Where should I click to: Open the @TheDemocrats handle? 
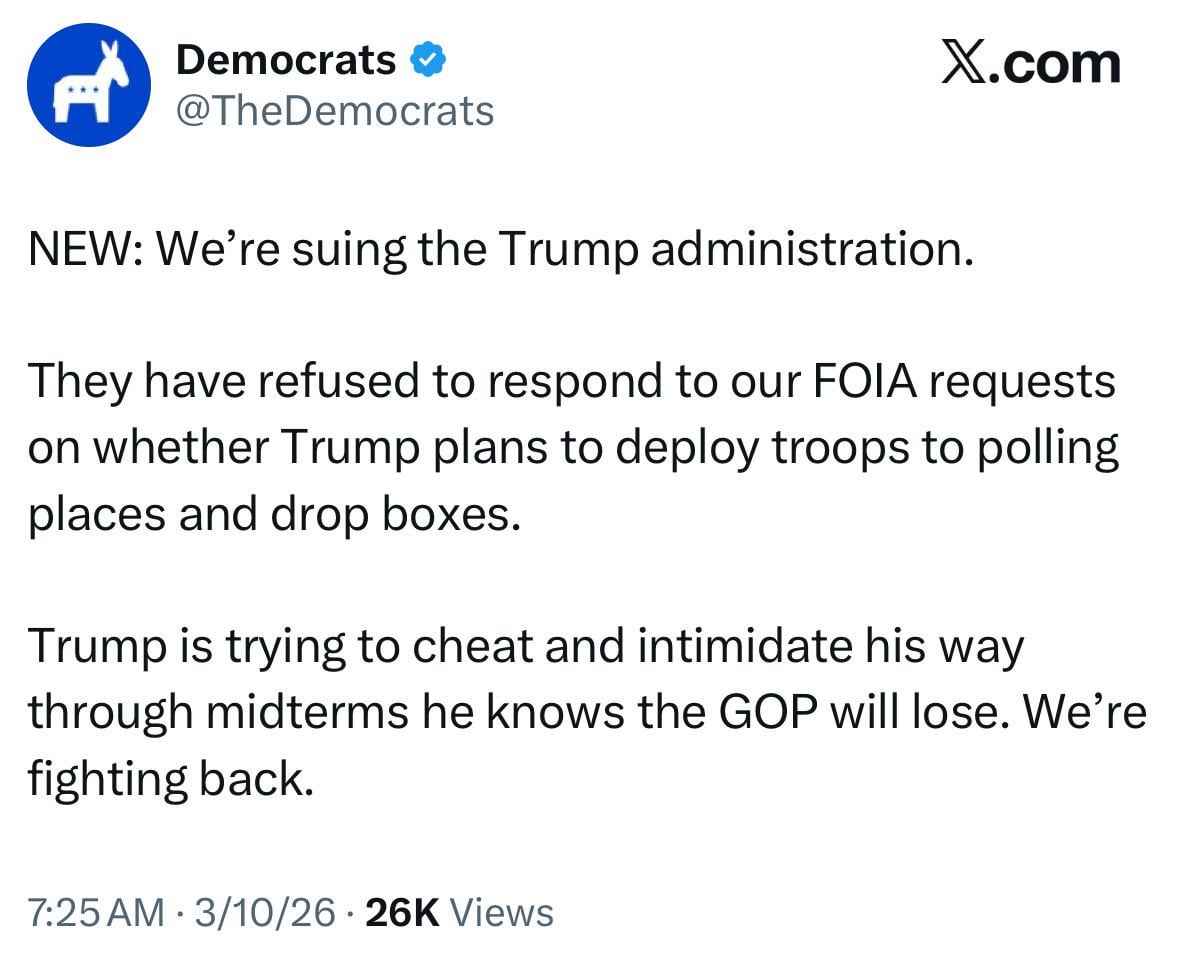click(335, 111)
